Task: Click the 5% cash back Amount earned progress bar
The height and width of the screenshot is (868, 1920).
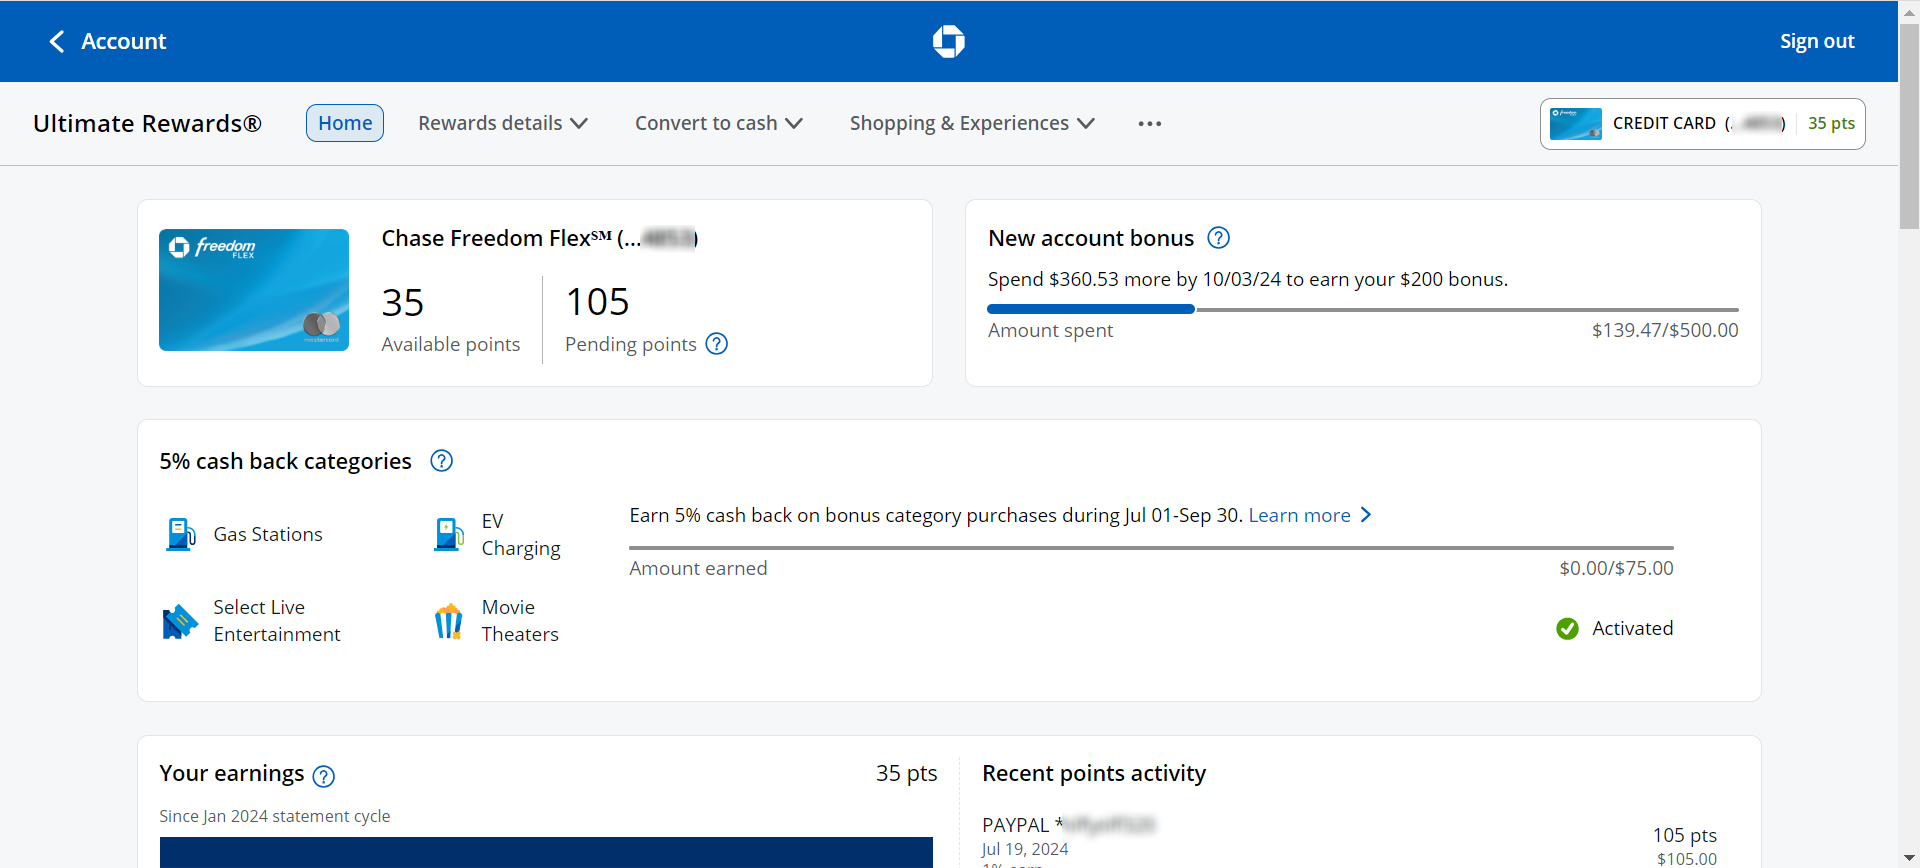Action: click(x=1151, y=548)
